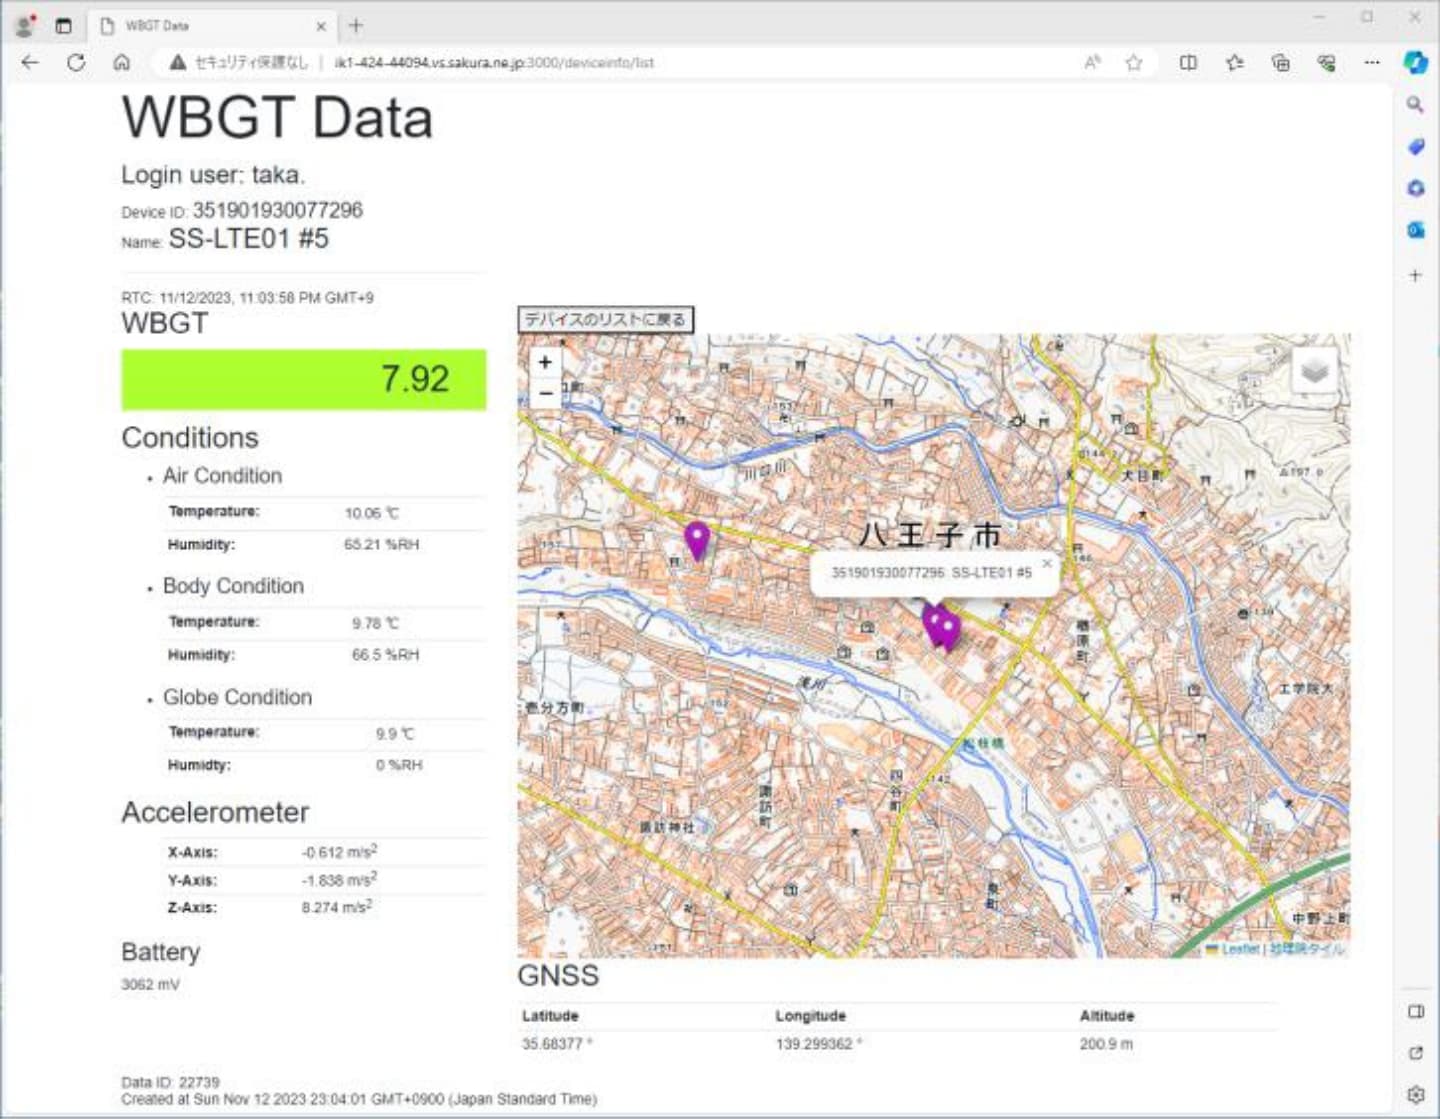
Task: Open the browser home page
Action: pyautogui.click(x=121, y=62)
